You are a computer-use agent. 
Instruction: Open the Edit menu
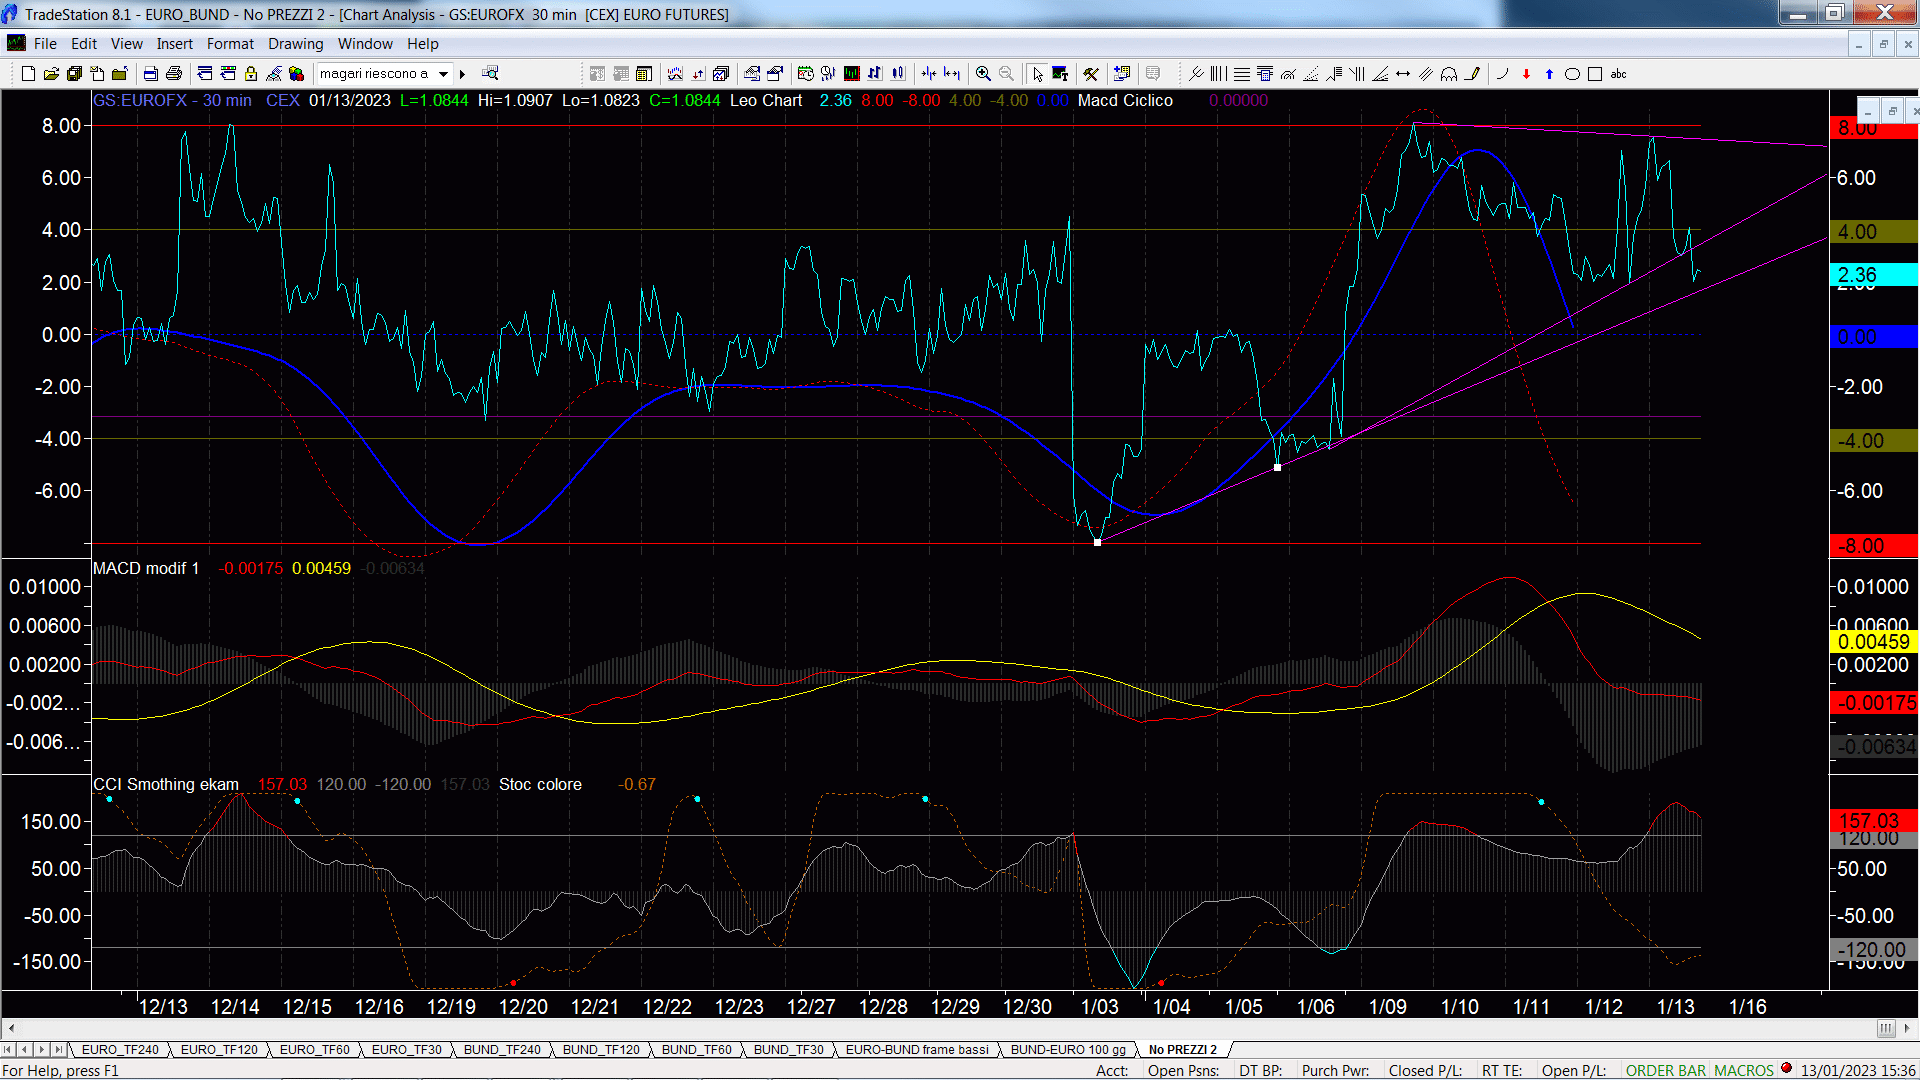tap(84, 44)
